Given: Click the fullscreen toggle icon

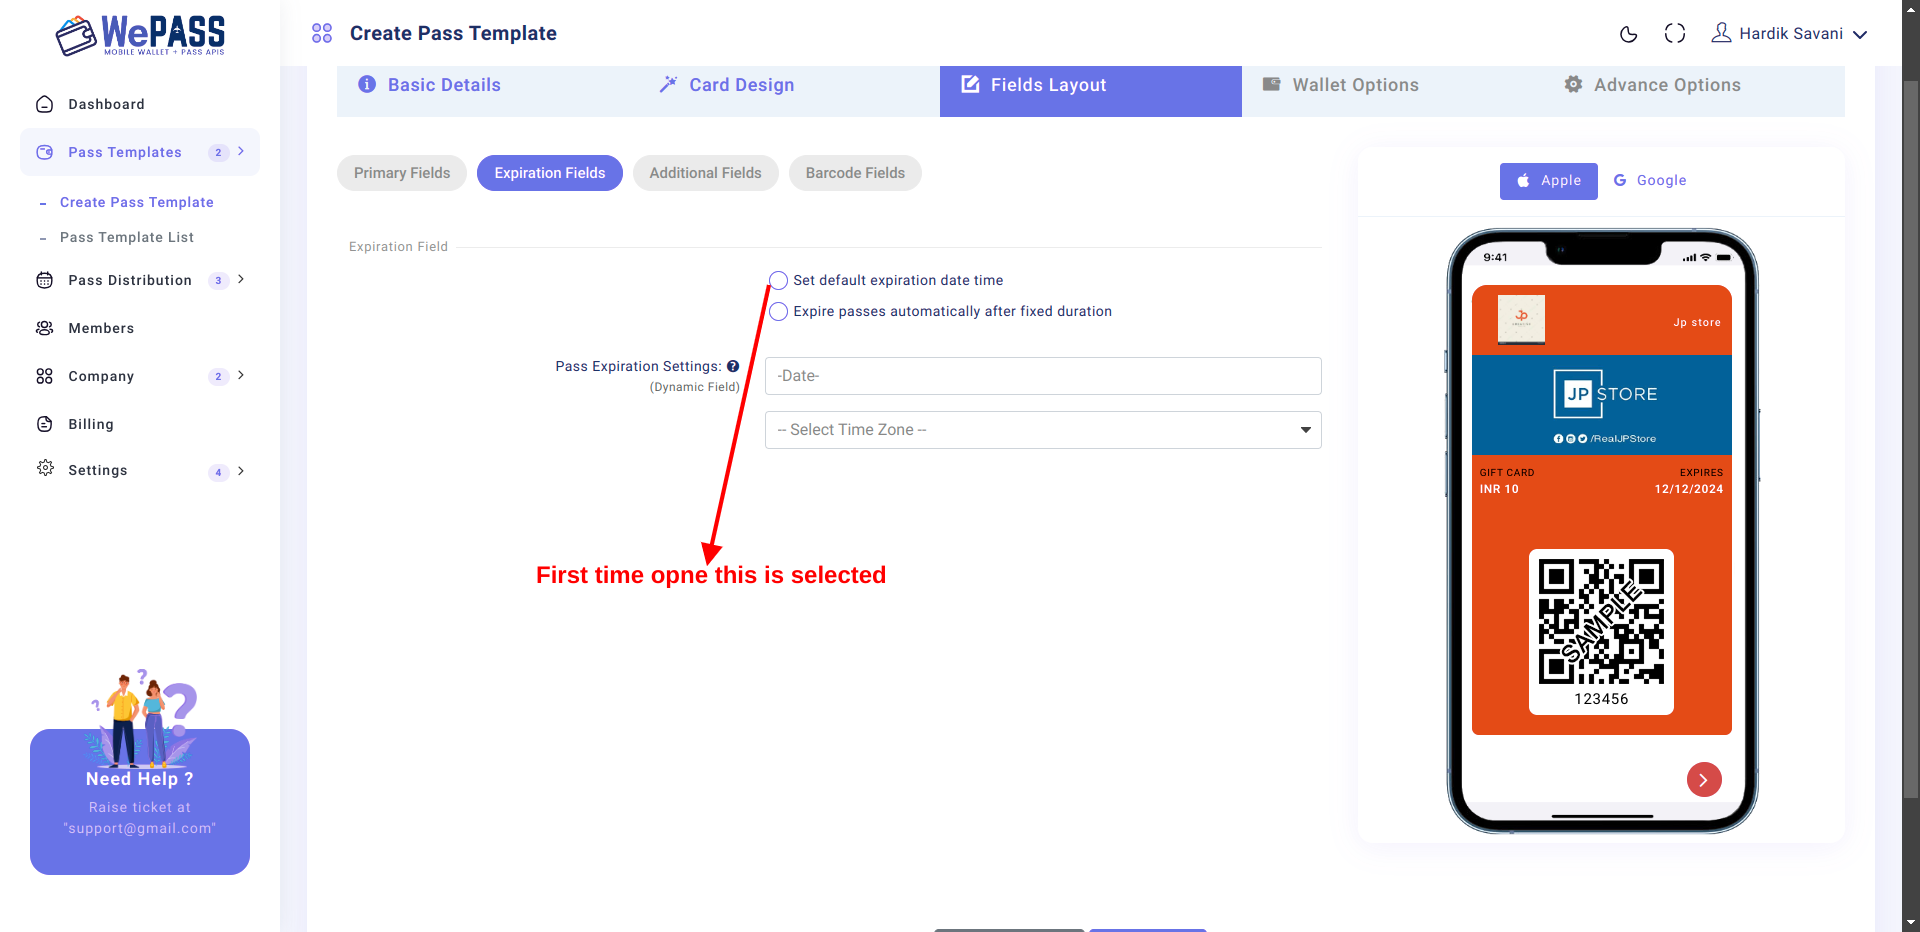Looking at the screenshot, I should pos(1675,34).
